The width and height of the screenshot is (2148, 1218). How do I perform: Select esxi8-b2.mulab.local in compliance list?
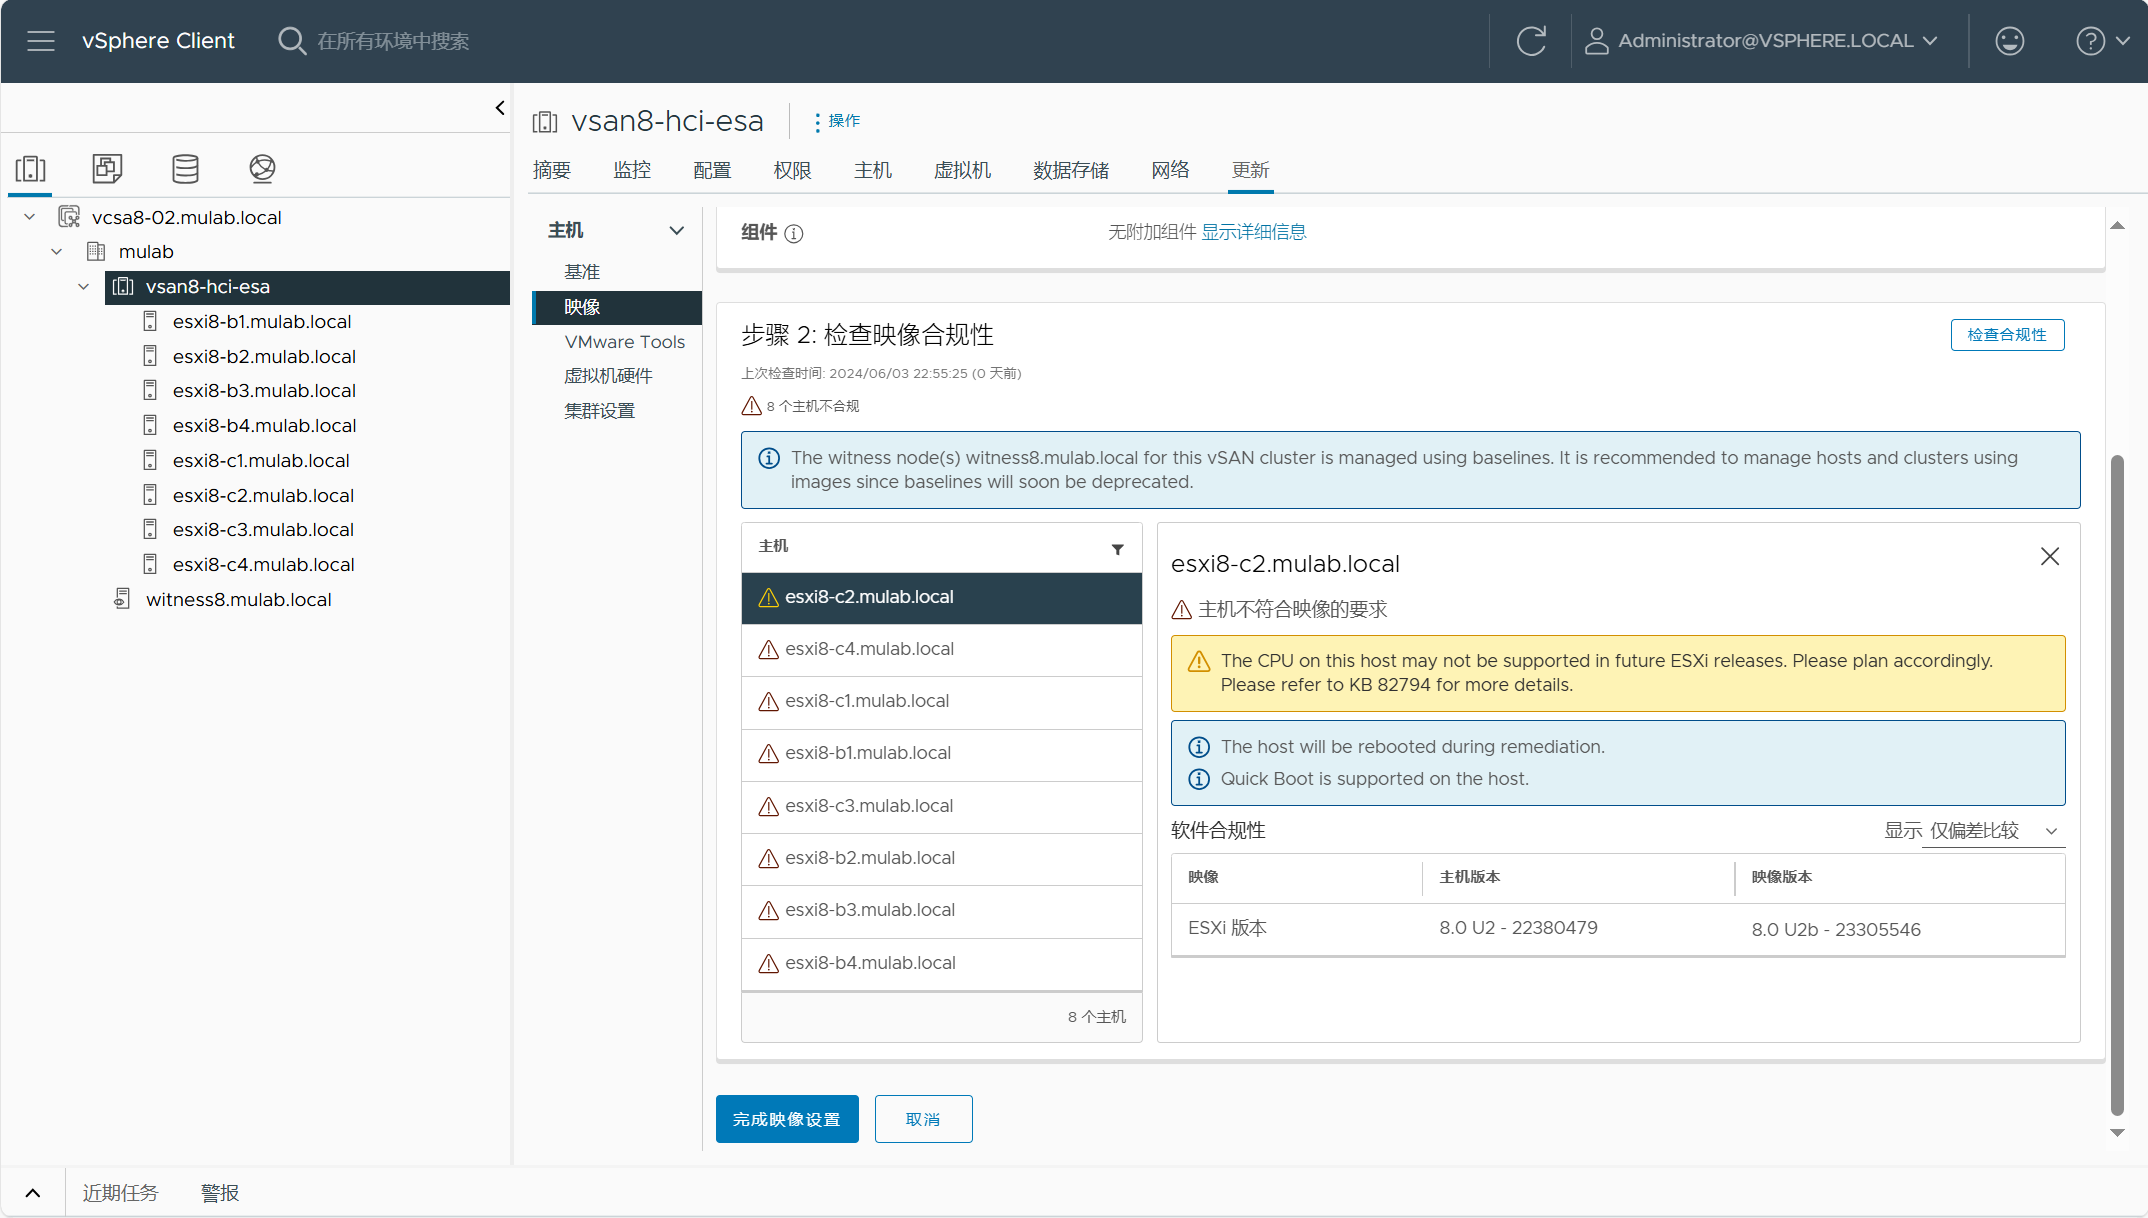click(942, 859)
